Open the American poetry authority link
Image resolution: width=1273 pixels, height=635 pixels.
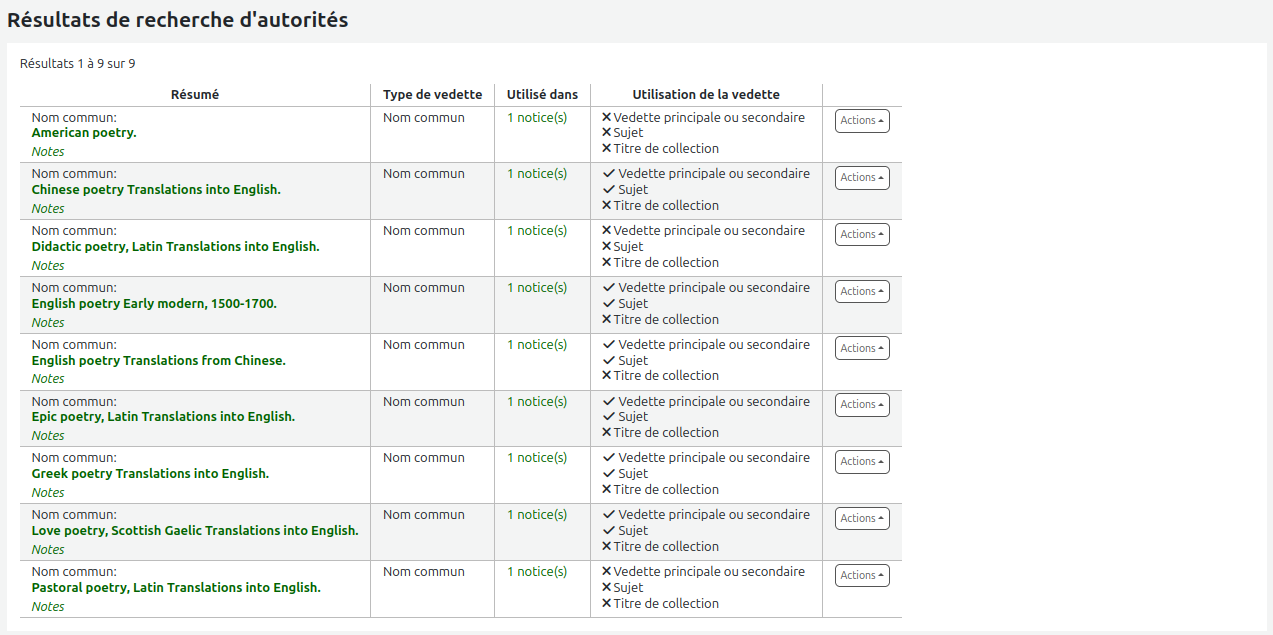click(x=84, y=133)
